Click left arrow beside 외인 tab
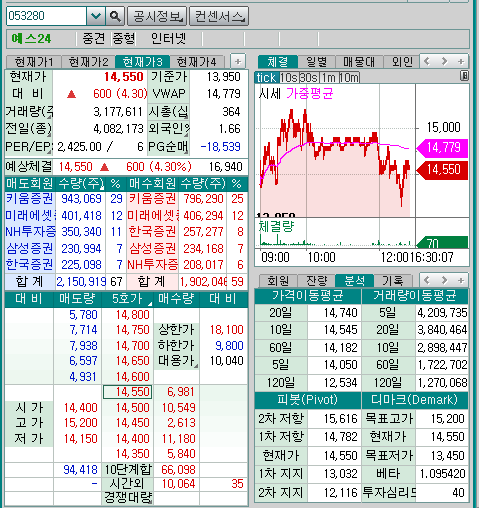The image size is (479, 508). pyautogui.click(x=427, y=61)
